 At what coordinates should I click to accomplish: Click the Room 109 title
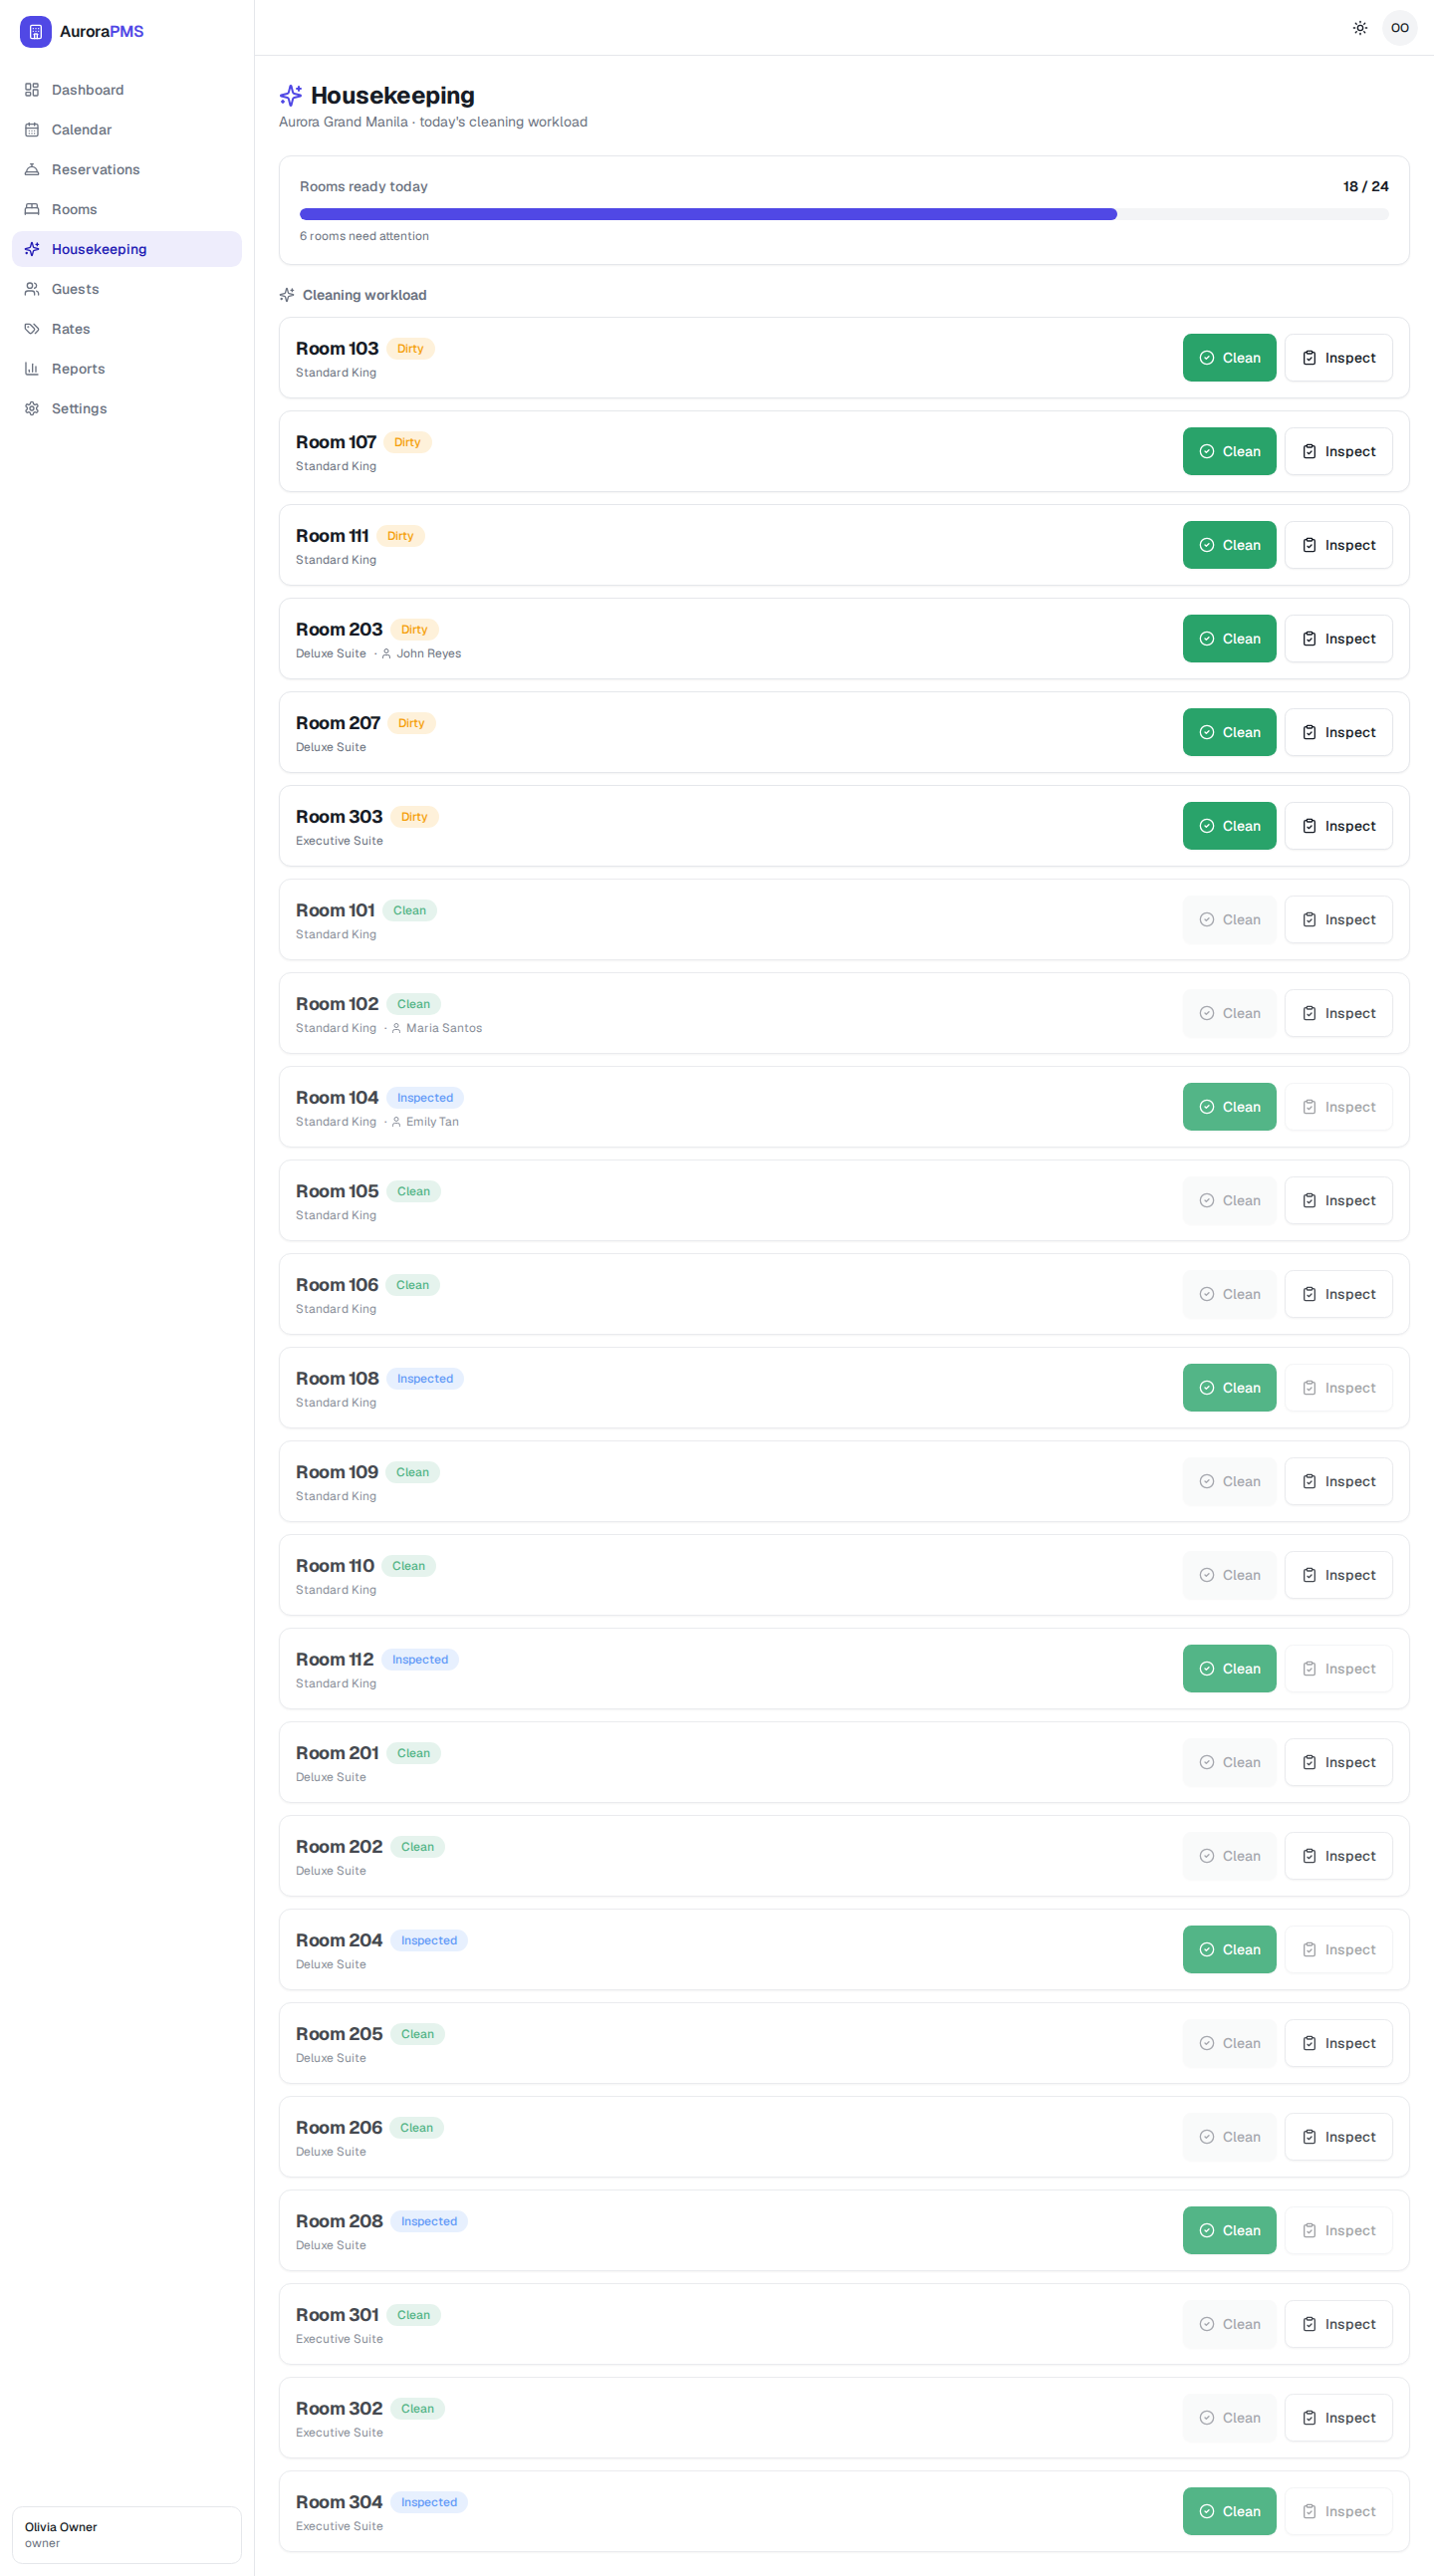(337, 1472)
